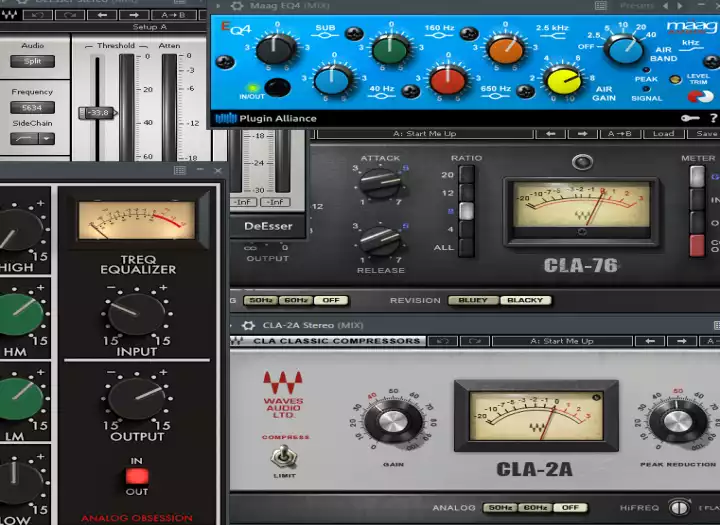The height and width of the screenshot is (525, 720).
Task: Click the right -Inf peak readout
Action: [x=276, y=202]
